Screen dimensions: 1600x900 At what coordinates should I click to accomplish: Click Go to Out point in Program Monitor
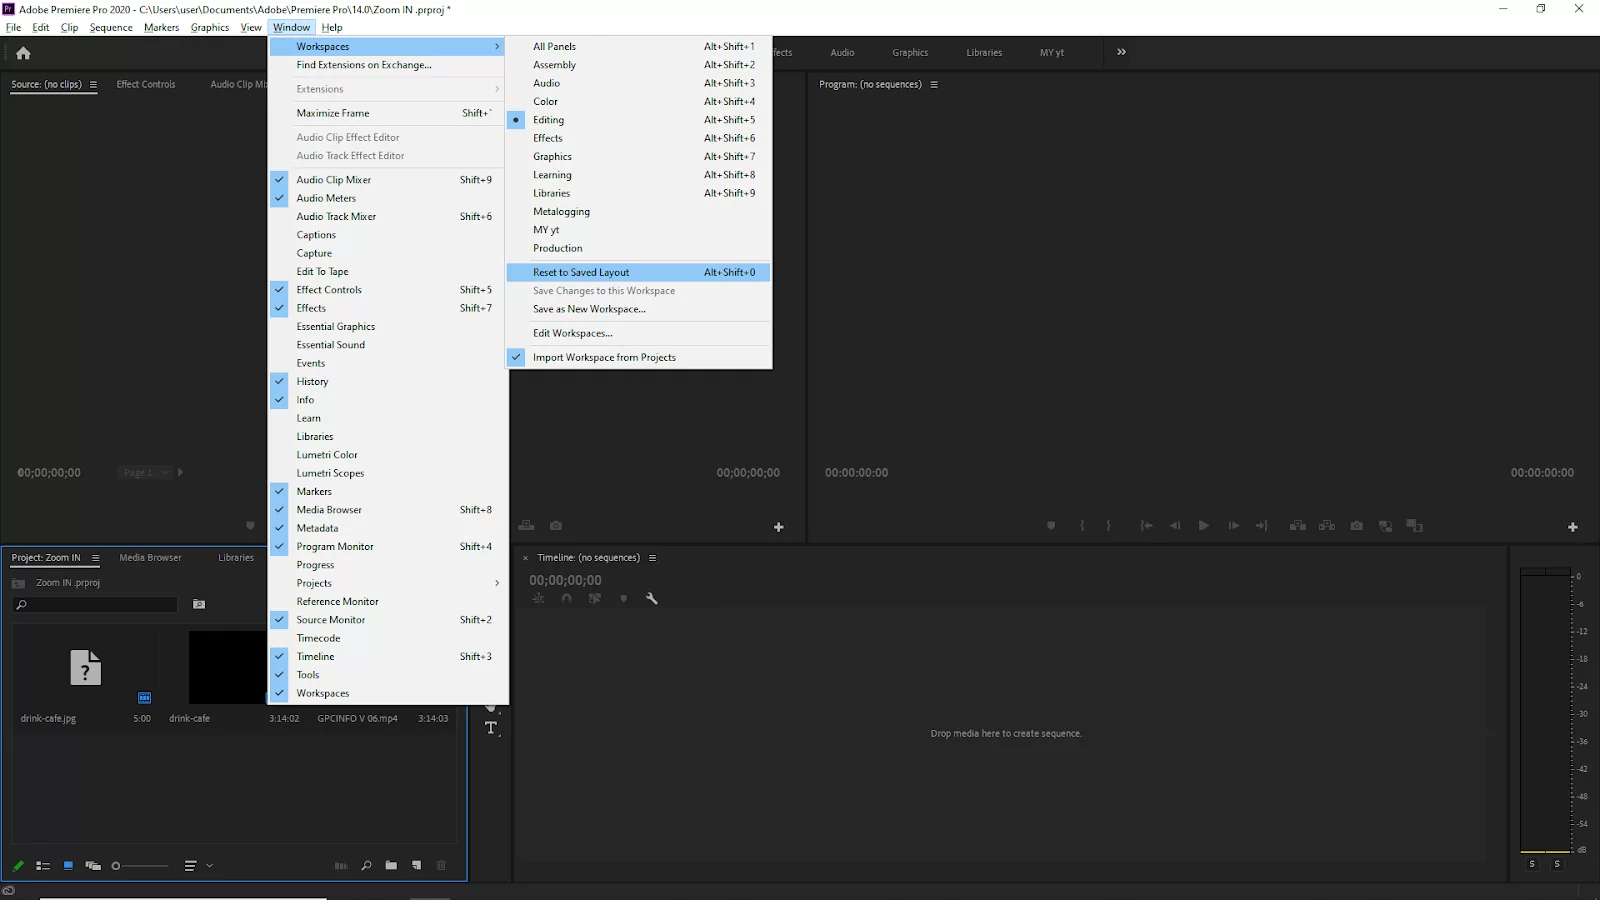click(x=1262, y=526)
